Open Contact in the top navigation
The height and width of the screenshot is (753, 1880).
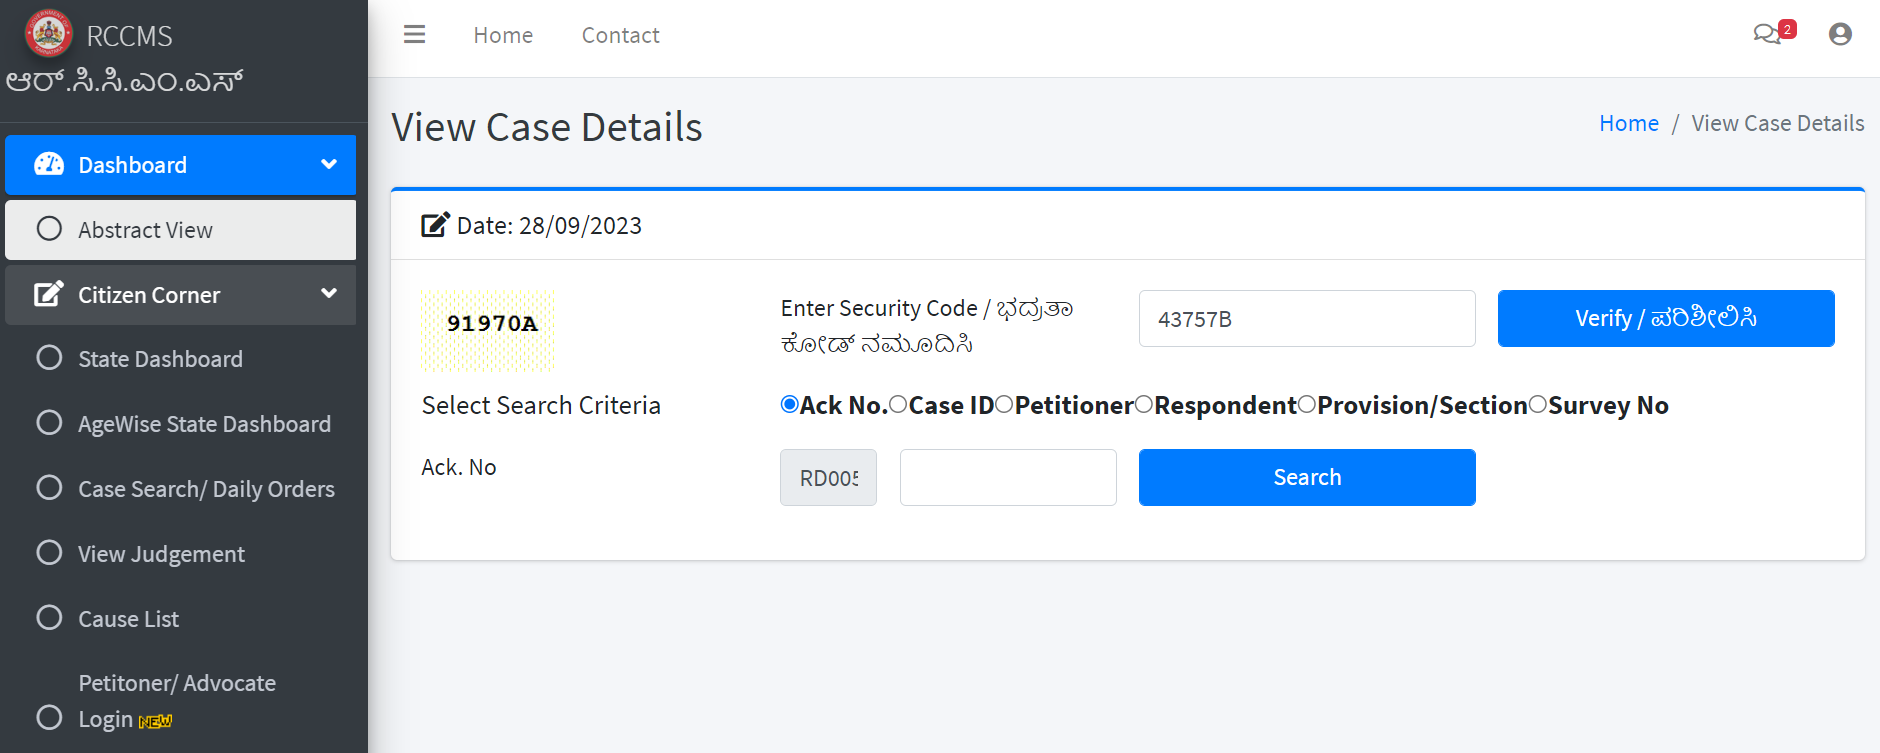[621, 35]
